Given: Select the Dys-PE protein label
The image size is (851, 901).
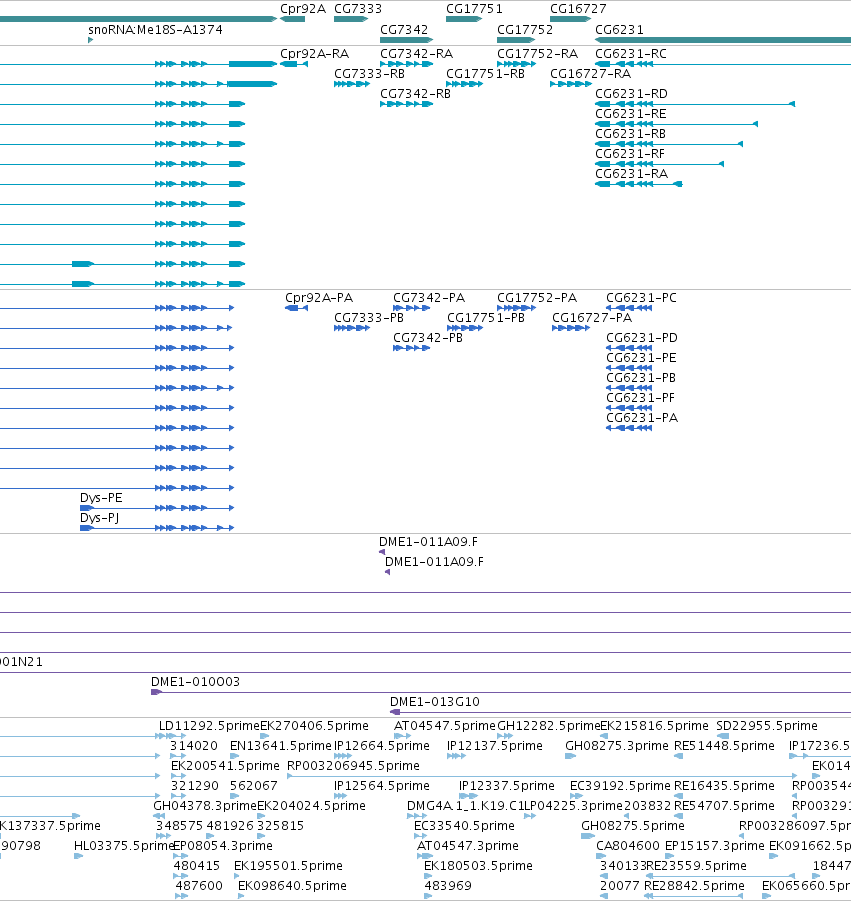Looking at the screenshot, I should tap(101, 498).
